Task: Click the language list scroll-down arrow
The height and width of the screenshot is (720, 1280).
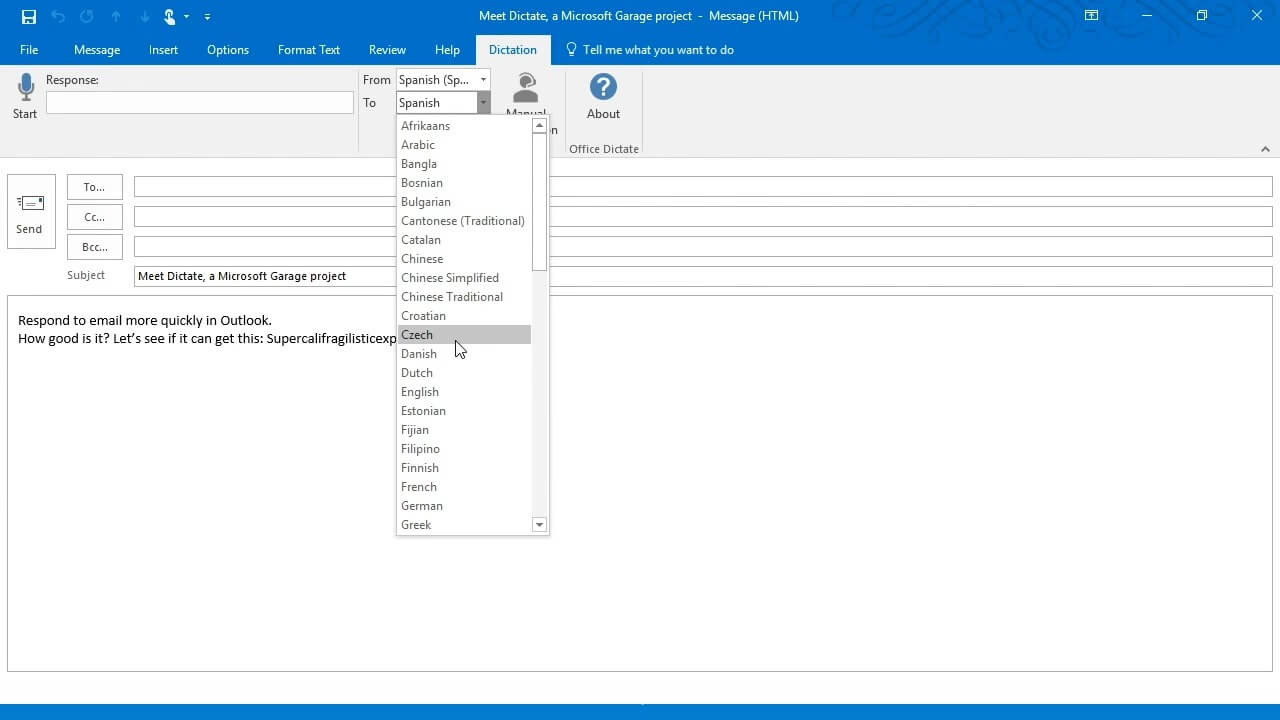Action: (539, 525)
